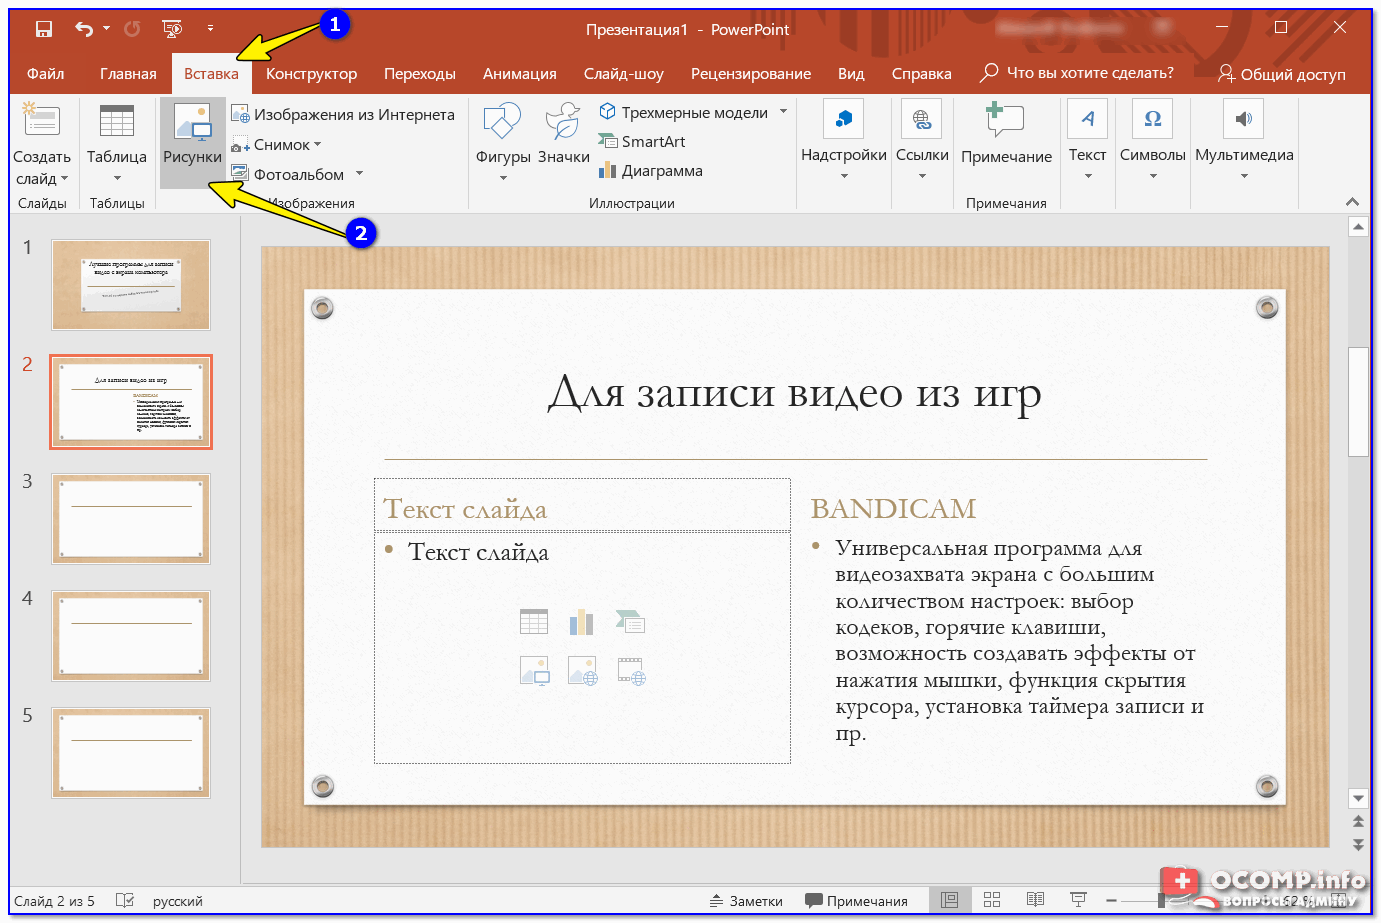Click the Примечание new comment button
The width and height of the screenshot is (1381, 923).
click(1006, 135)
